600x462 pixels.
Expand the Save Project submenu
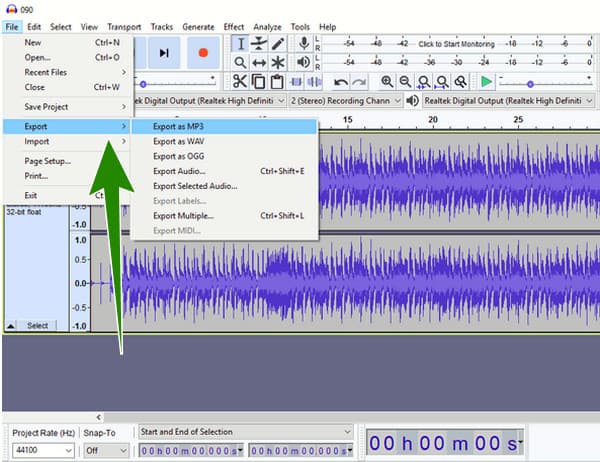point(67,107)
